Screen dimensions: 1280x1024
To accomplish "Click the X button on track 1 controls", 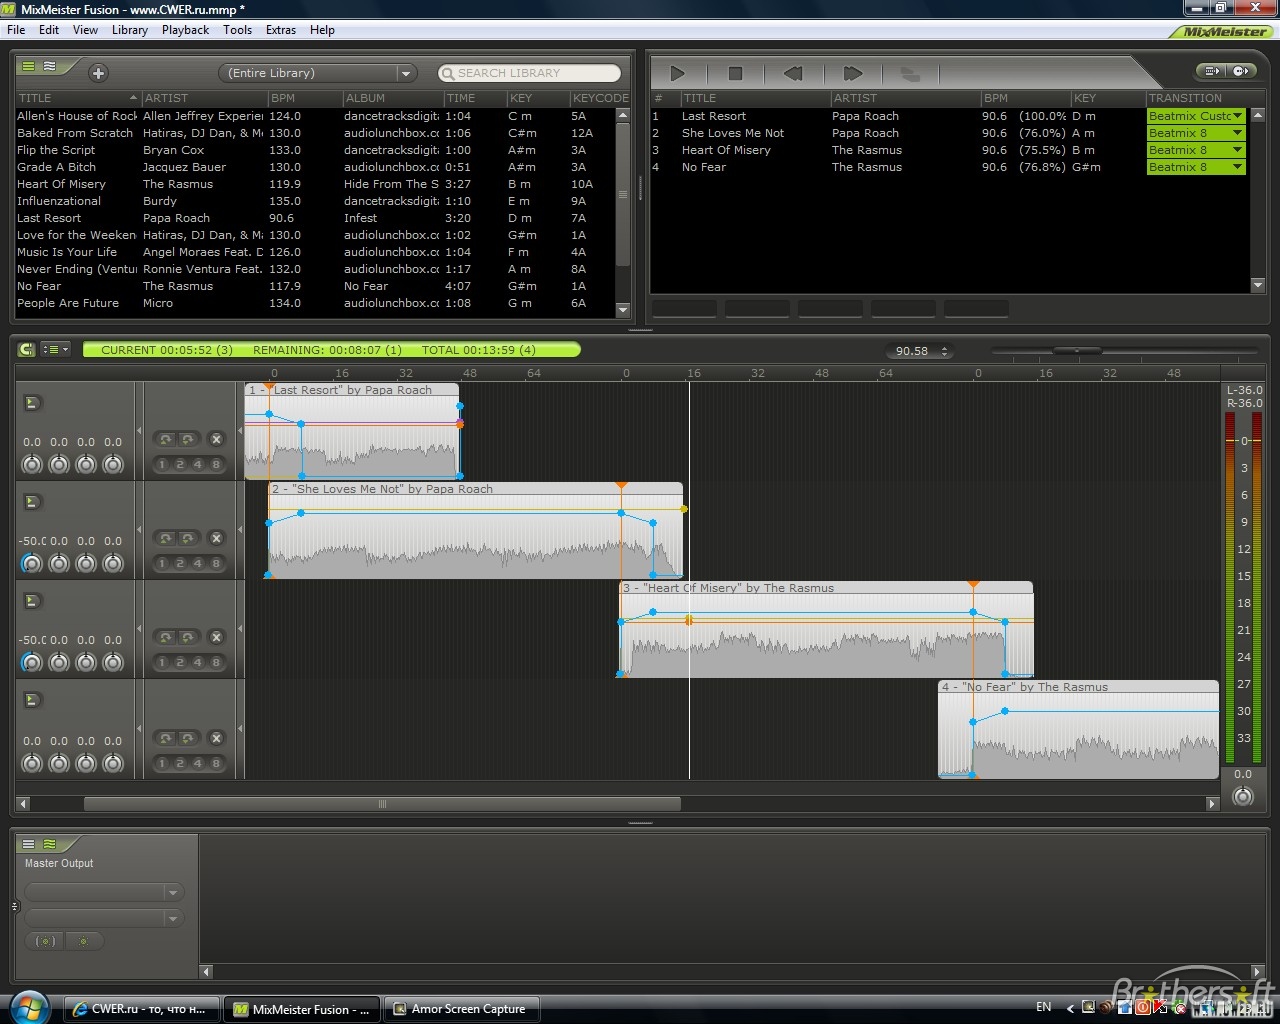I will coord(216,439).
